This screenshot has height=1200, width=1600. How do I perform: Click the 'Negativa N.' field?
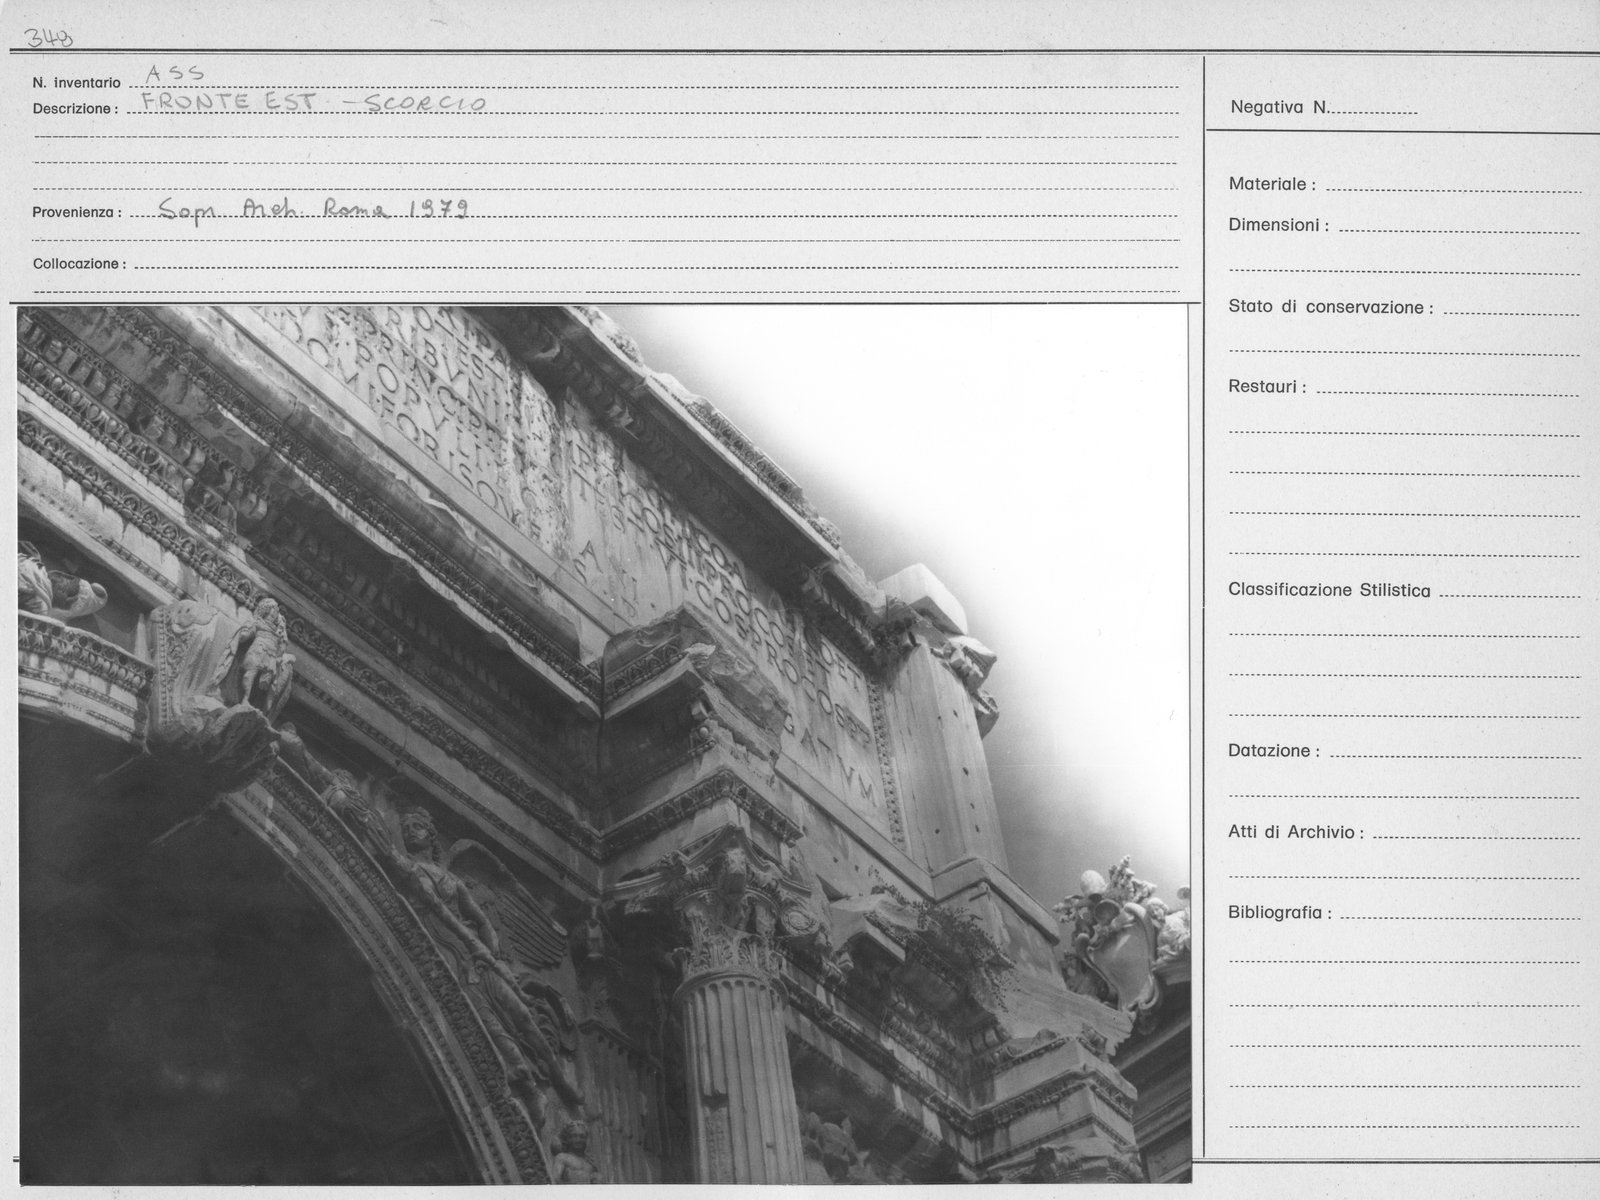(1324, 107)
